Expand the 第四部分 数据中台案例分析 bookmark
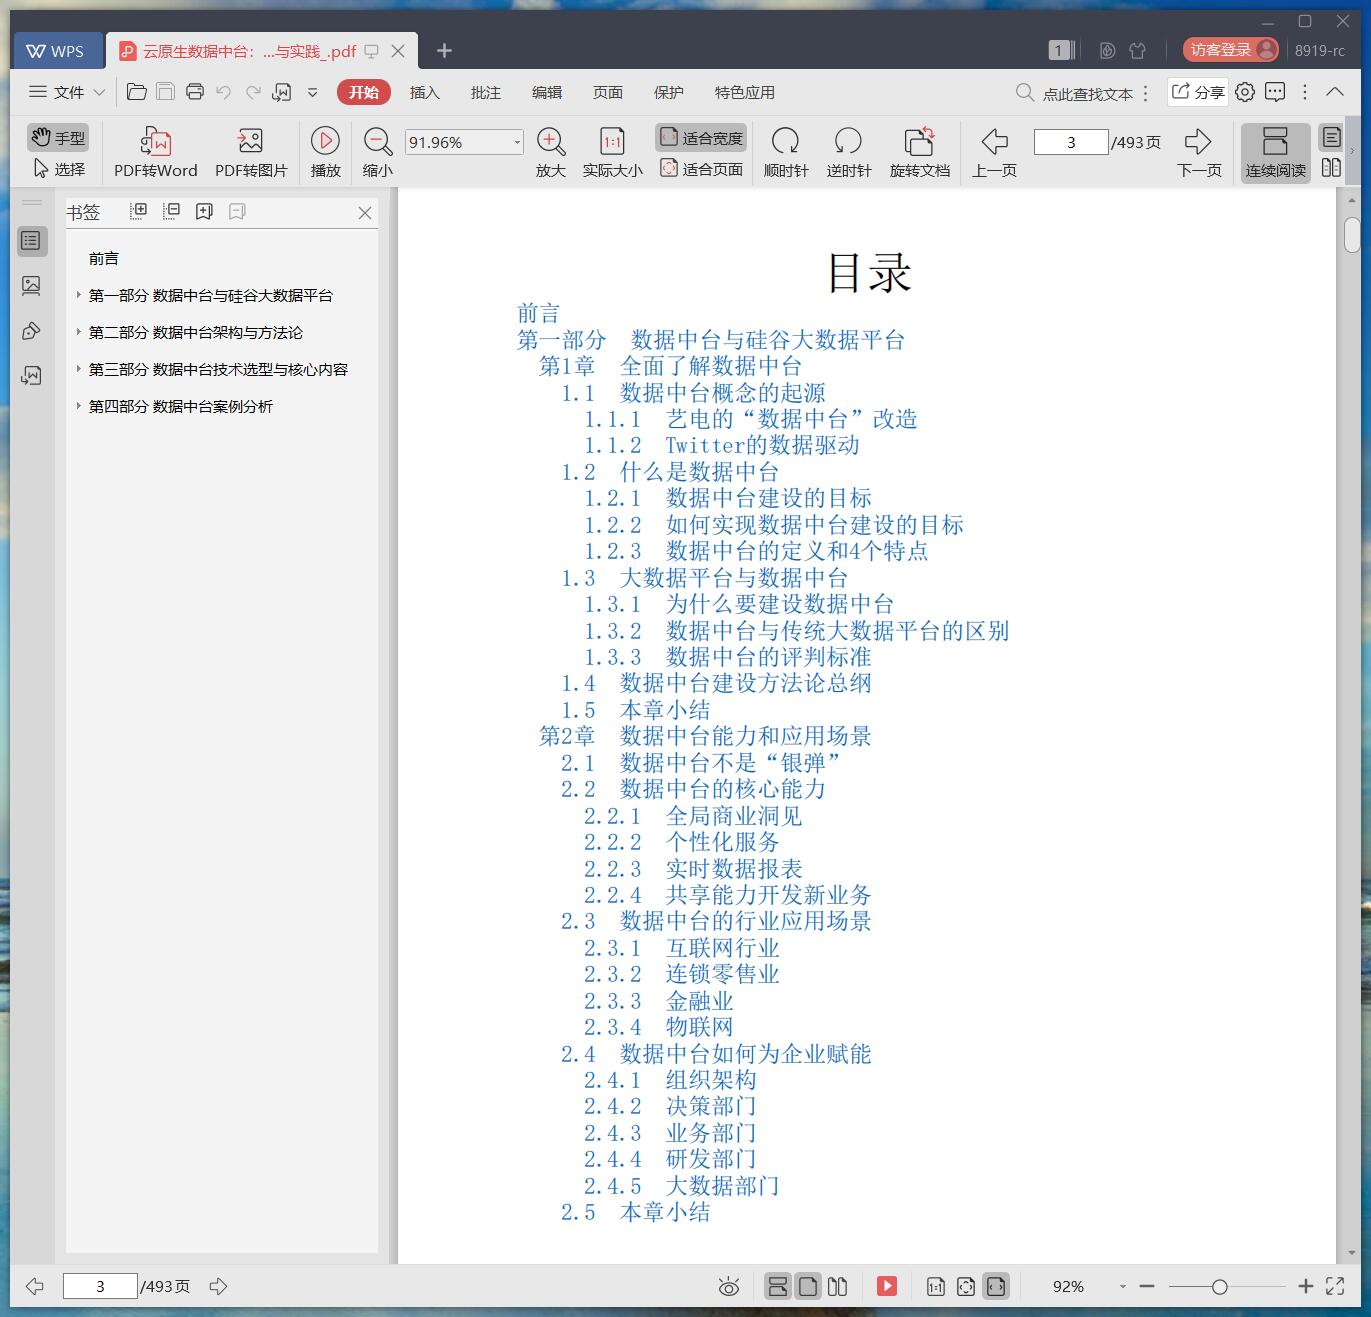The width and height of the screenshot is (1371, 1317). point(78,406)
